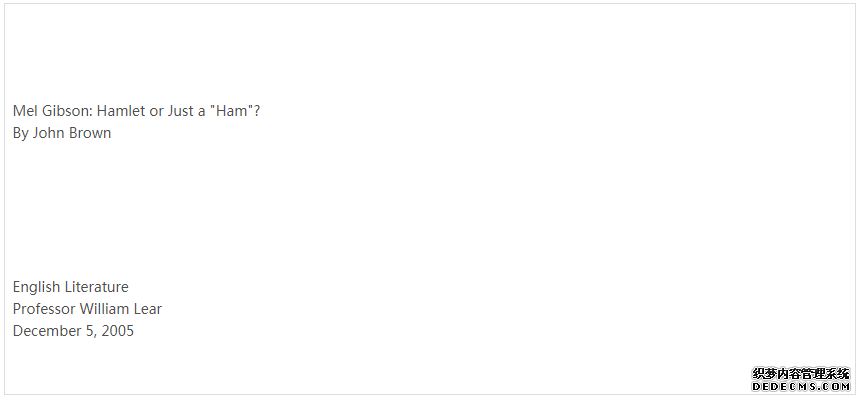Click the word 'English'
Image resolution: width=861 pixels, height=401 pixels.
36,287
